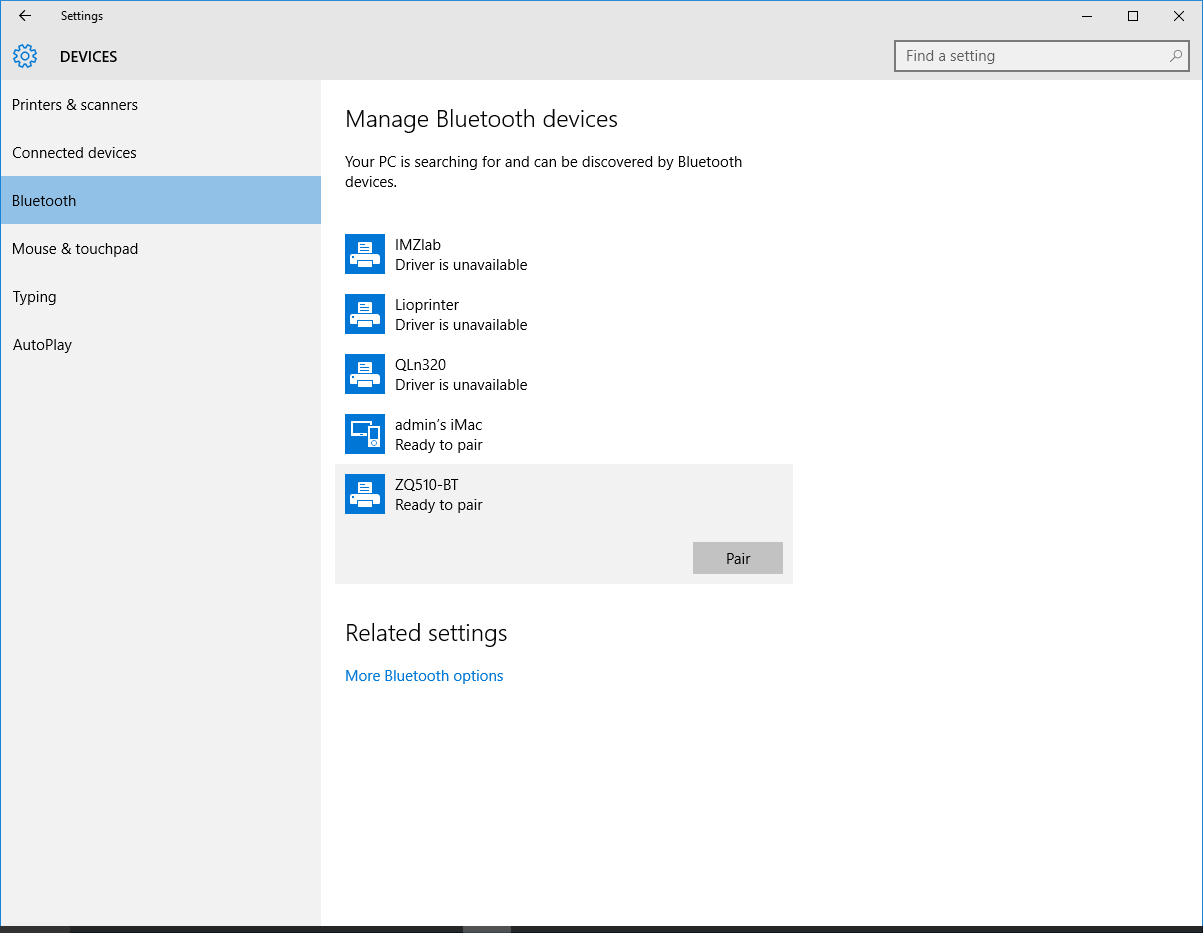The image size is (1203, 933).
Task: Open Printers & scanners section
Action: pyautogui.click(x=75, y=105)
